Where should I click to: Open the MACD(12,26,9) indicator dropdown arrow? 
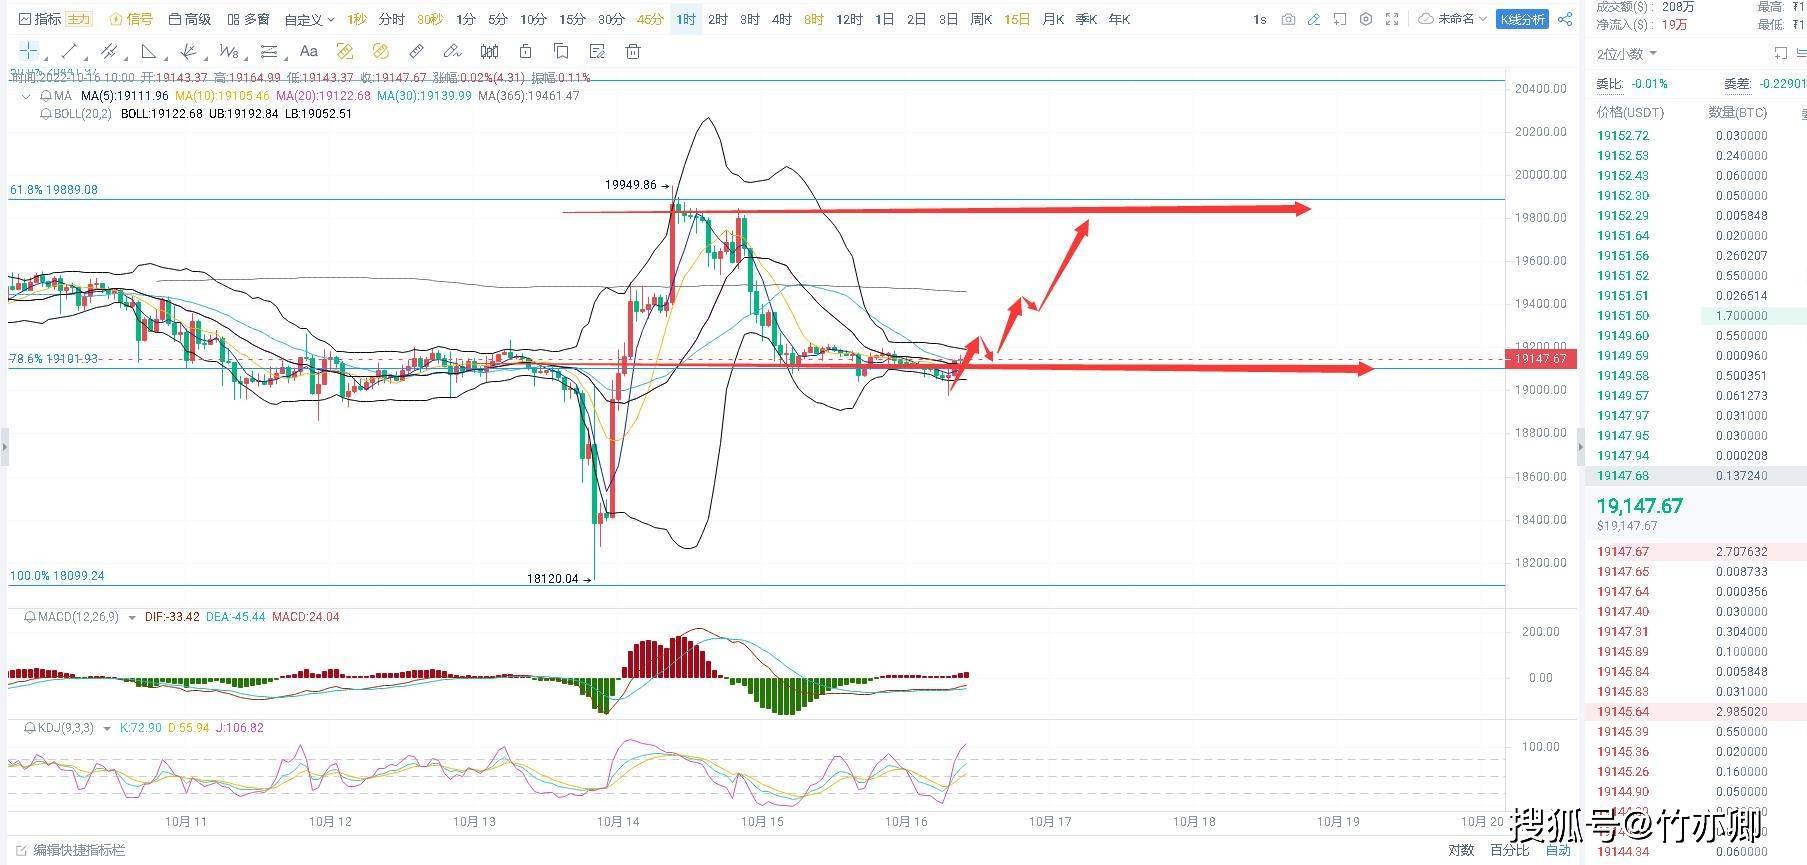click(132, 618)
